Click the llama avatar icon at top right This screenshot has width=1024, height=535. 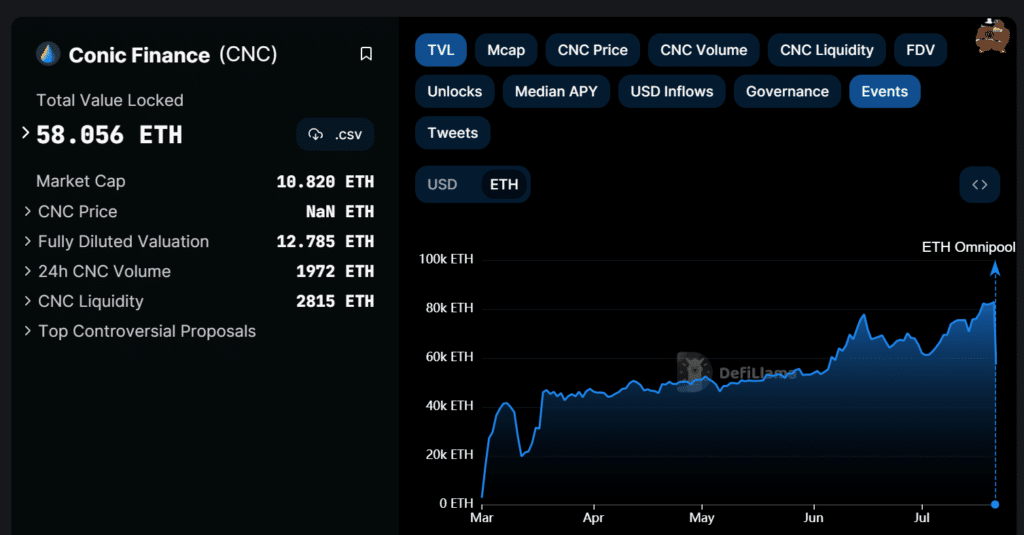[x=993, y=36]
